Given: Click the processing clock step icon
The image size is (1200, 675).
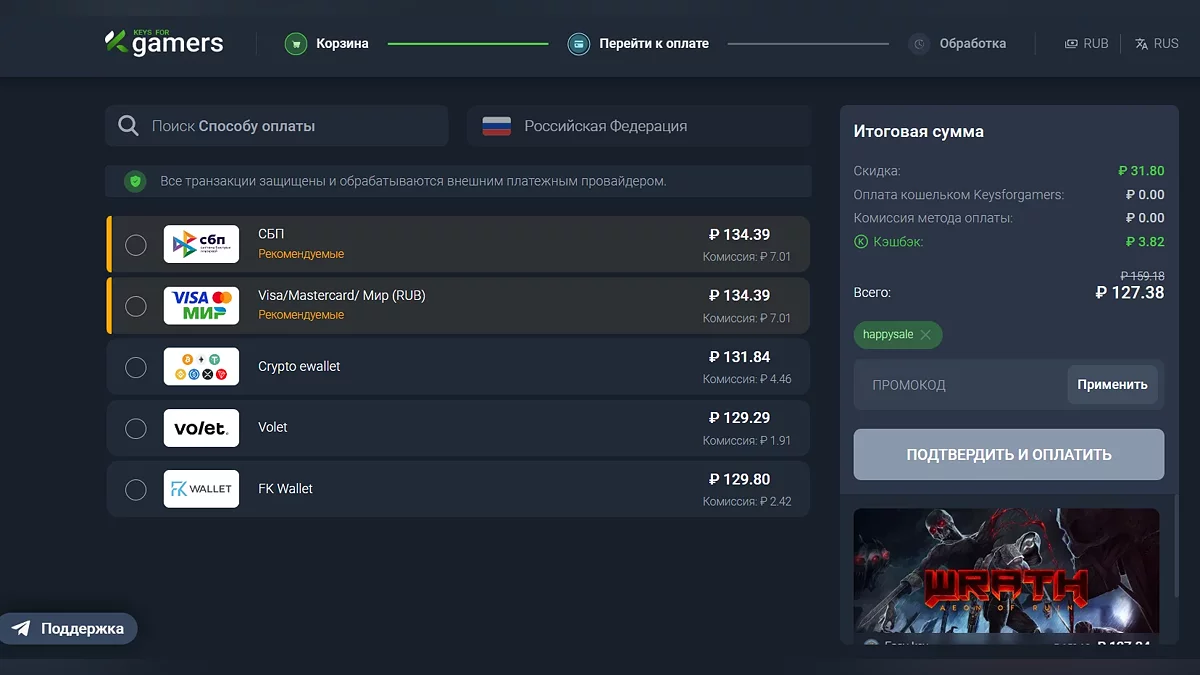Looking at the screenshot, I should (x=919, y=44).
